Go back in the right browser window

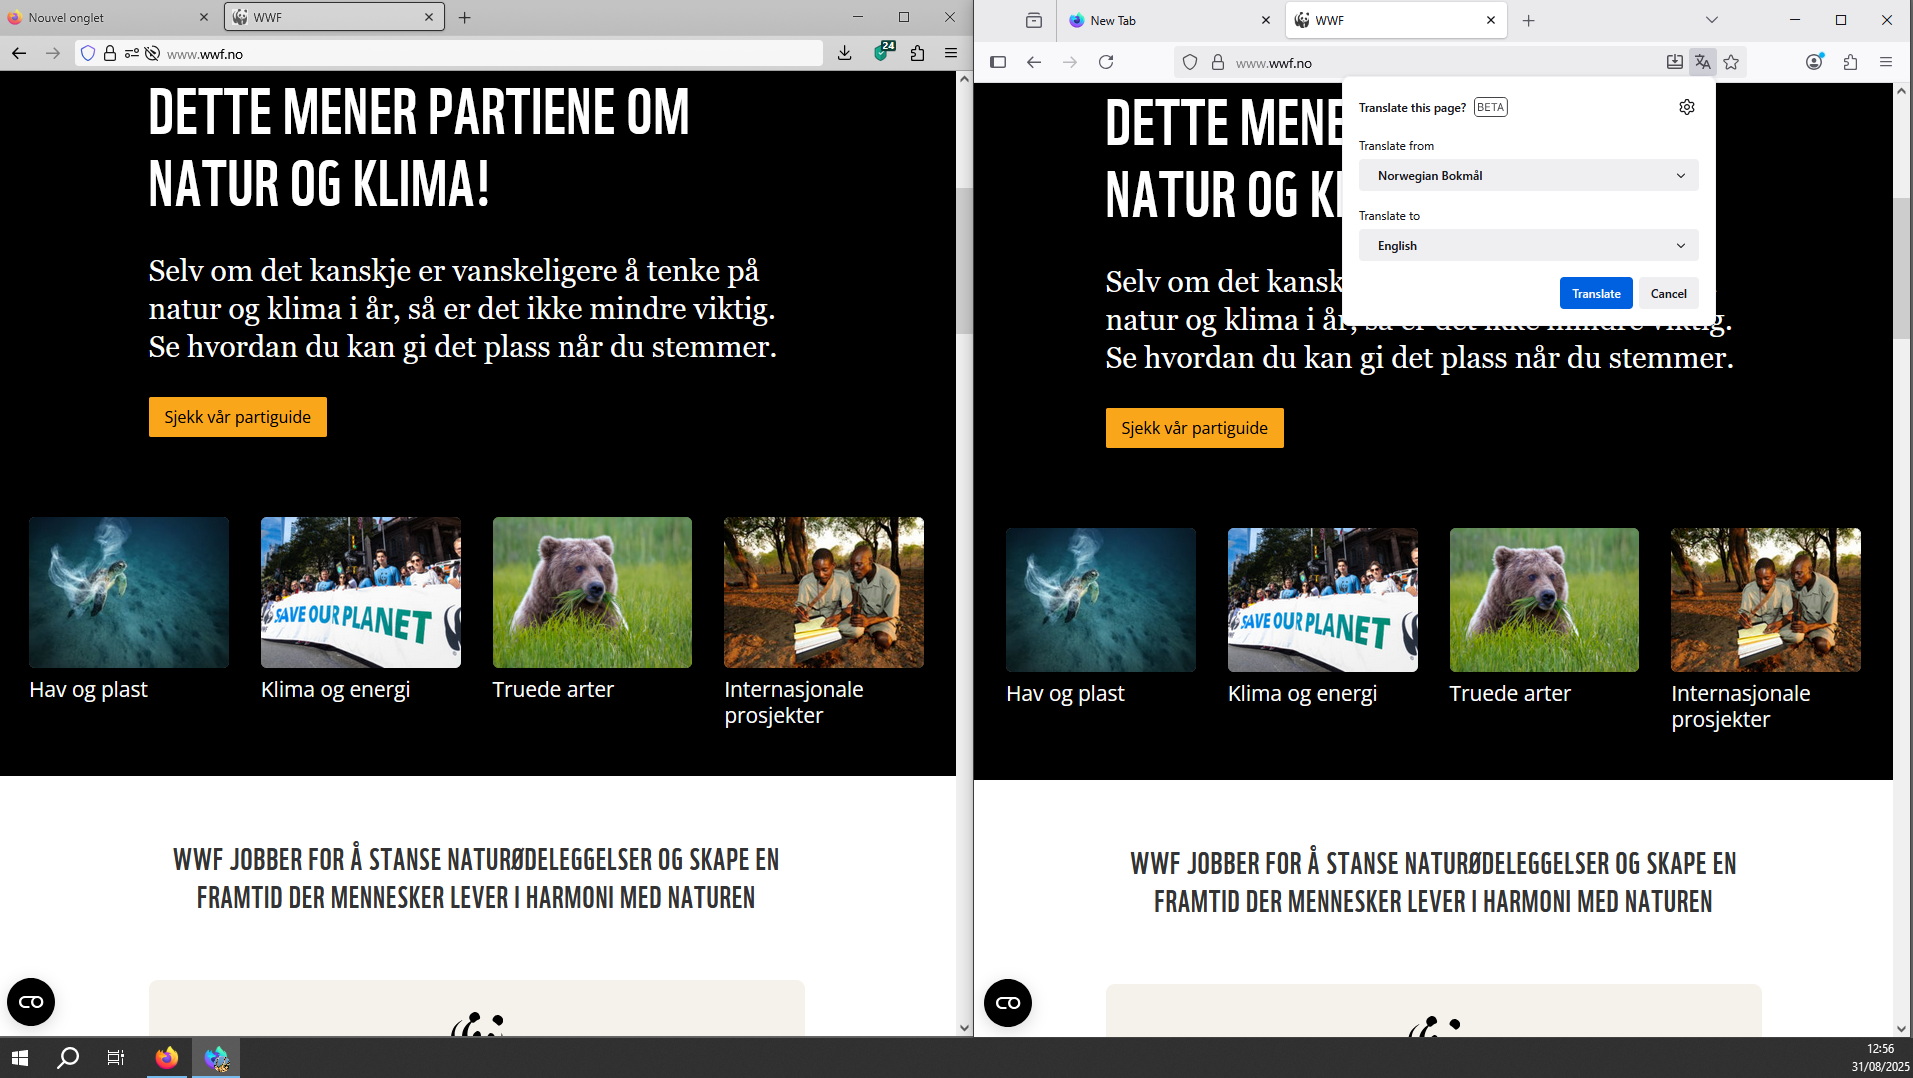1034,62
